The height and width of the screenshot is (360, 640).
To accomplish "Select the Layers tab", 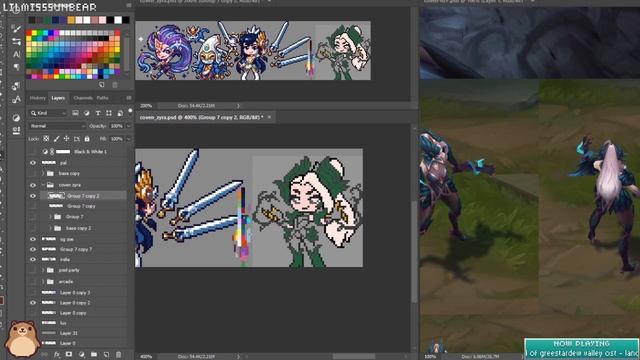I will pyautogui.click(x=58, y=98).
